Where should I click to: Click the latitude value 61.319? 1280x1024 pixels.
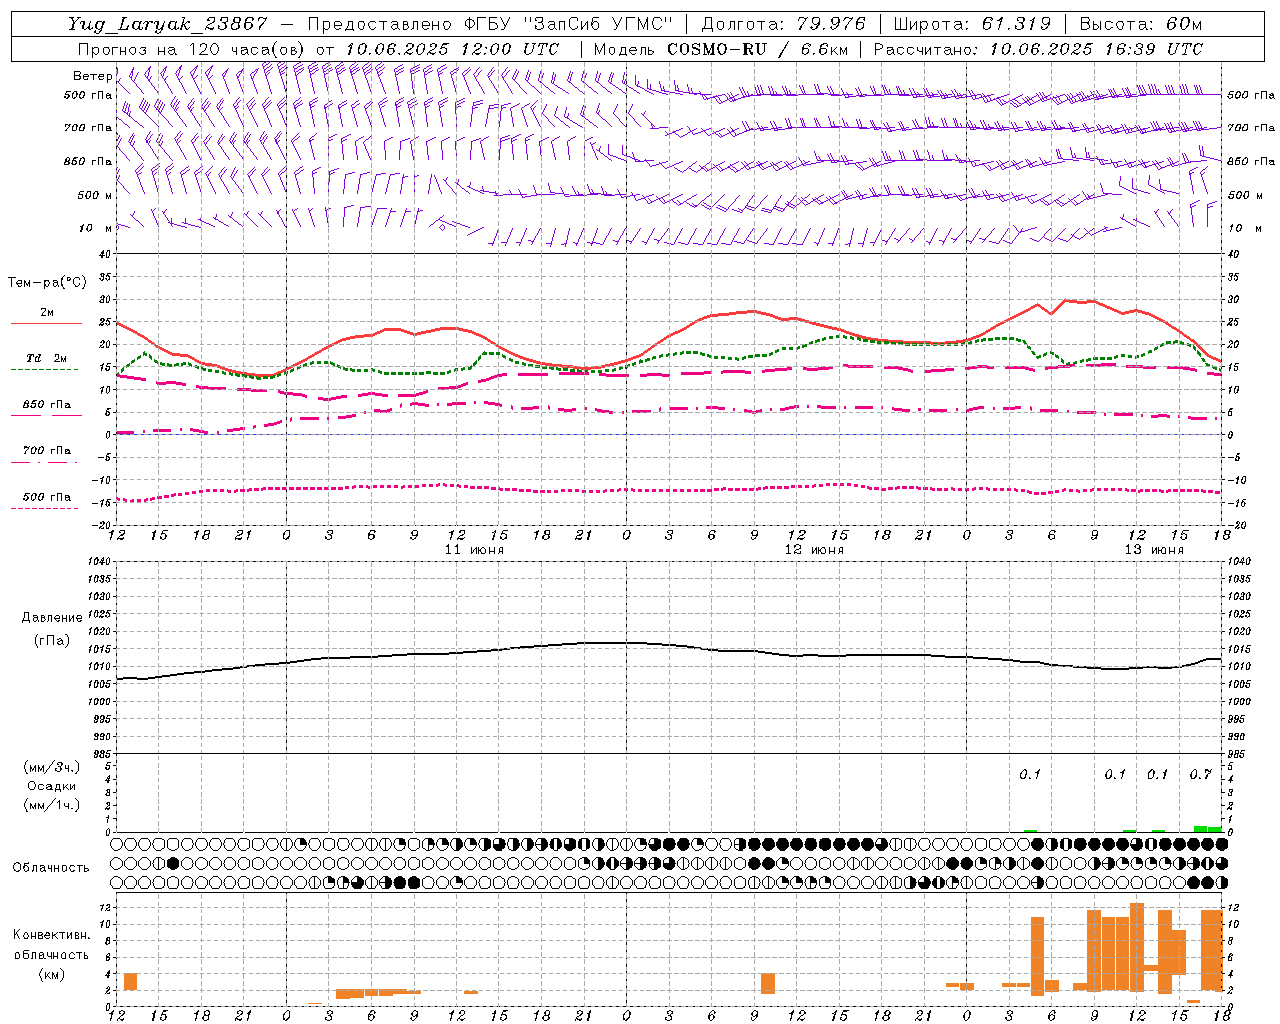click(x=1015, y=24)
